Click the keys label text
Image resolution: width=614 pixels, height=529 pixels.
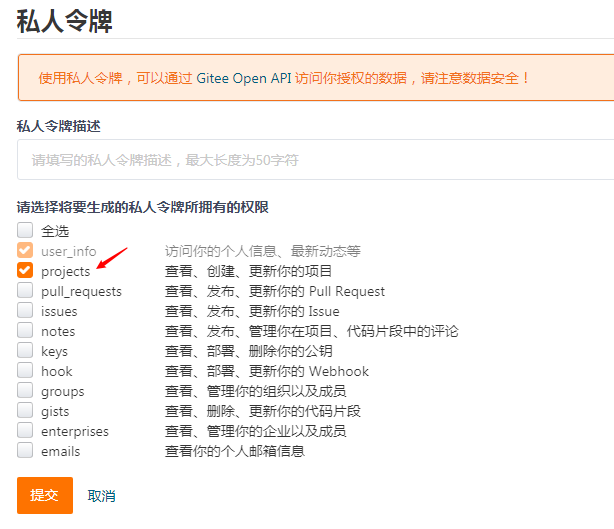point(54,352)
